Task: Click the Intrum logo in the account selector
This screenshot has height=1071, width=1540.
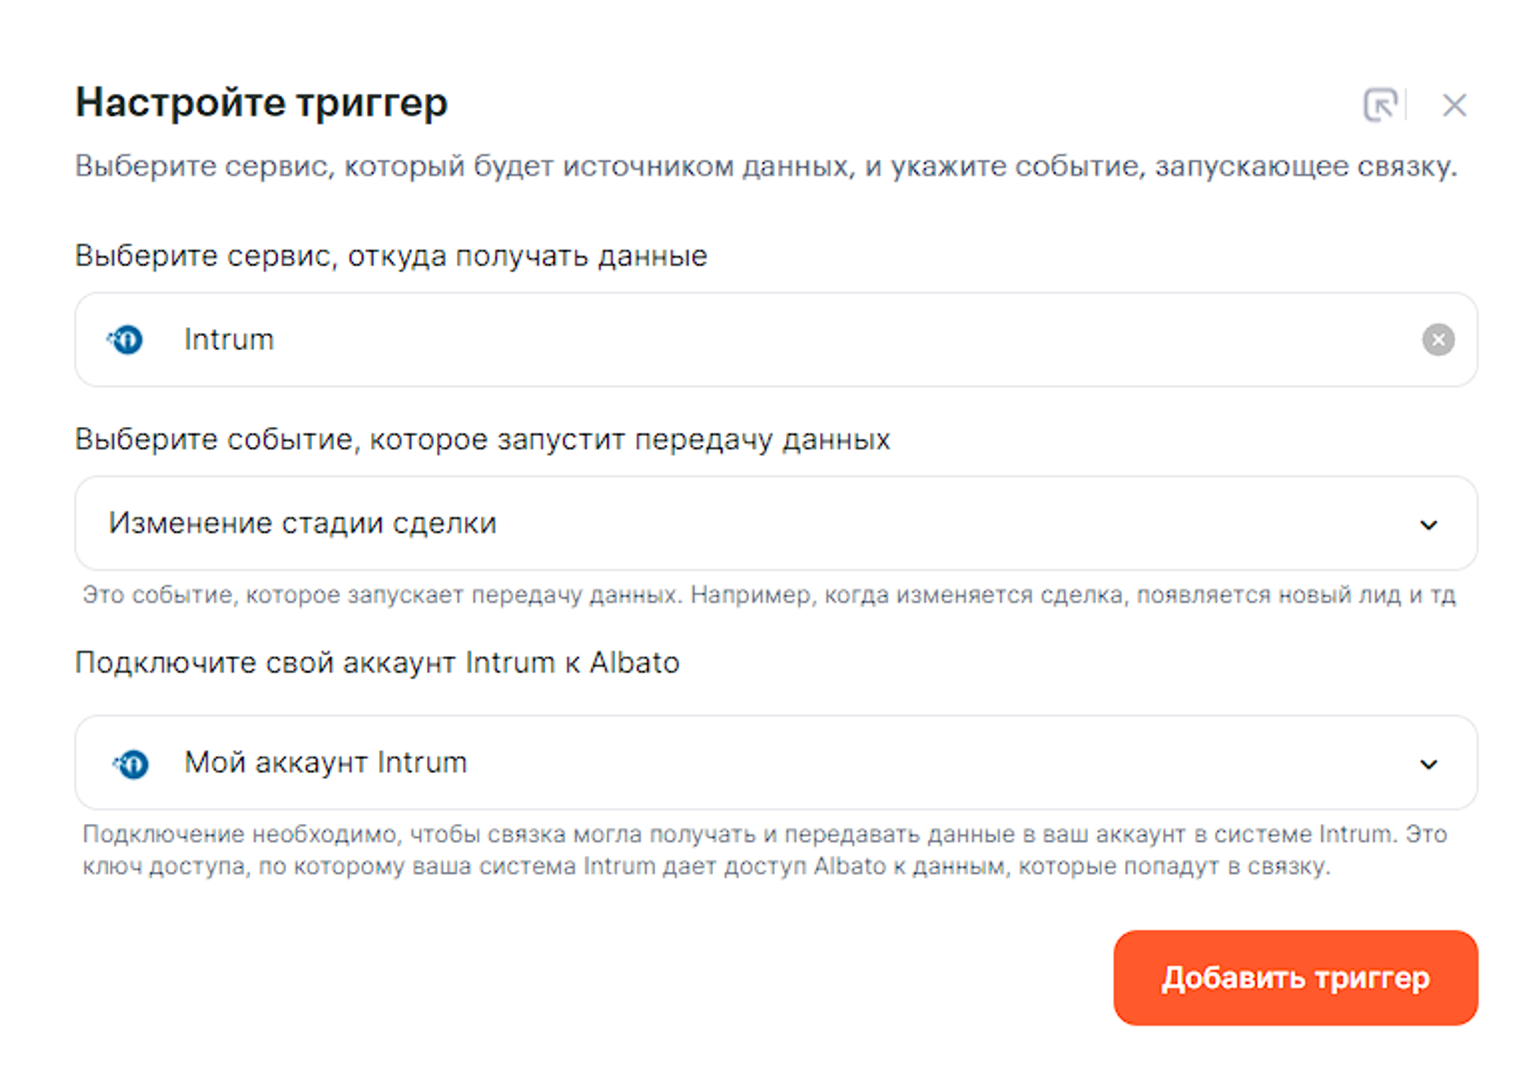Action: click(x=131, y=764)
